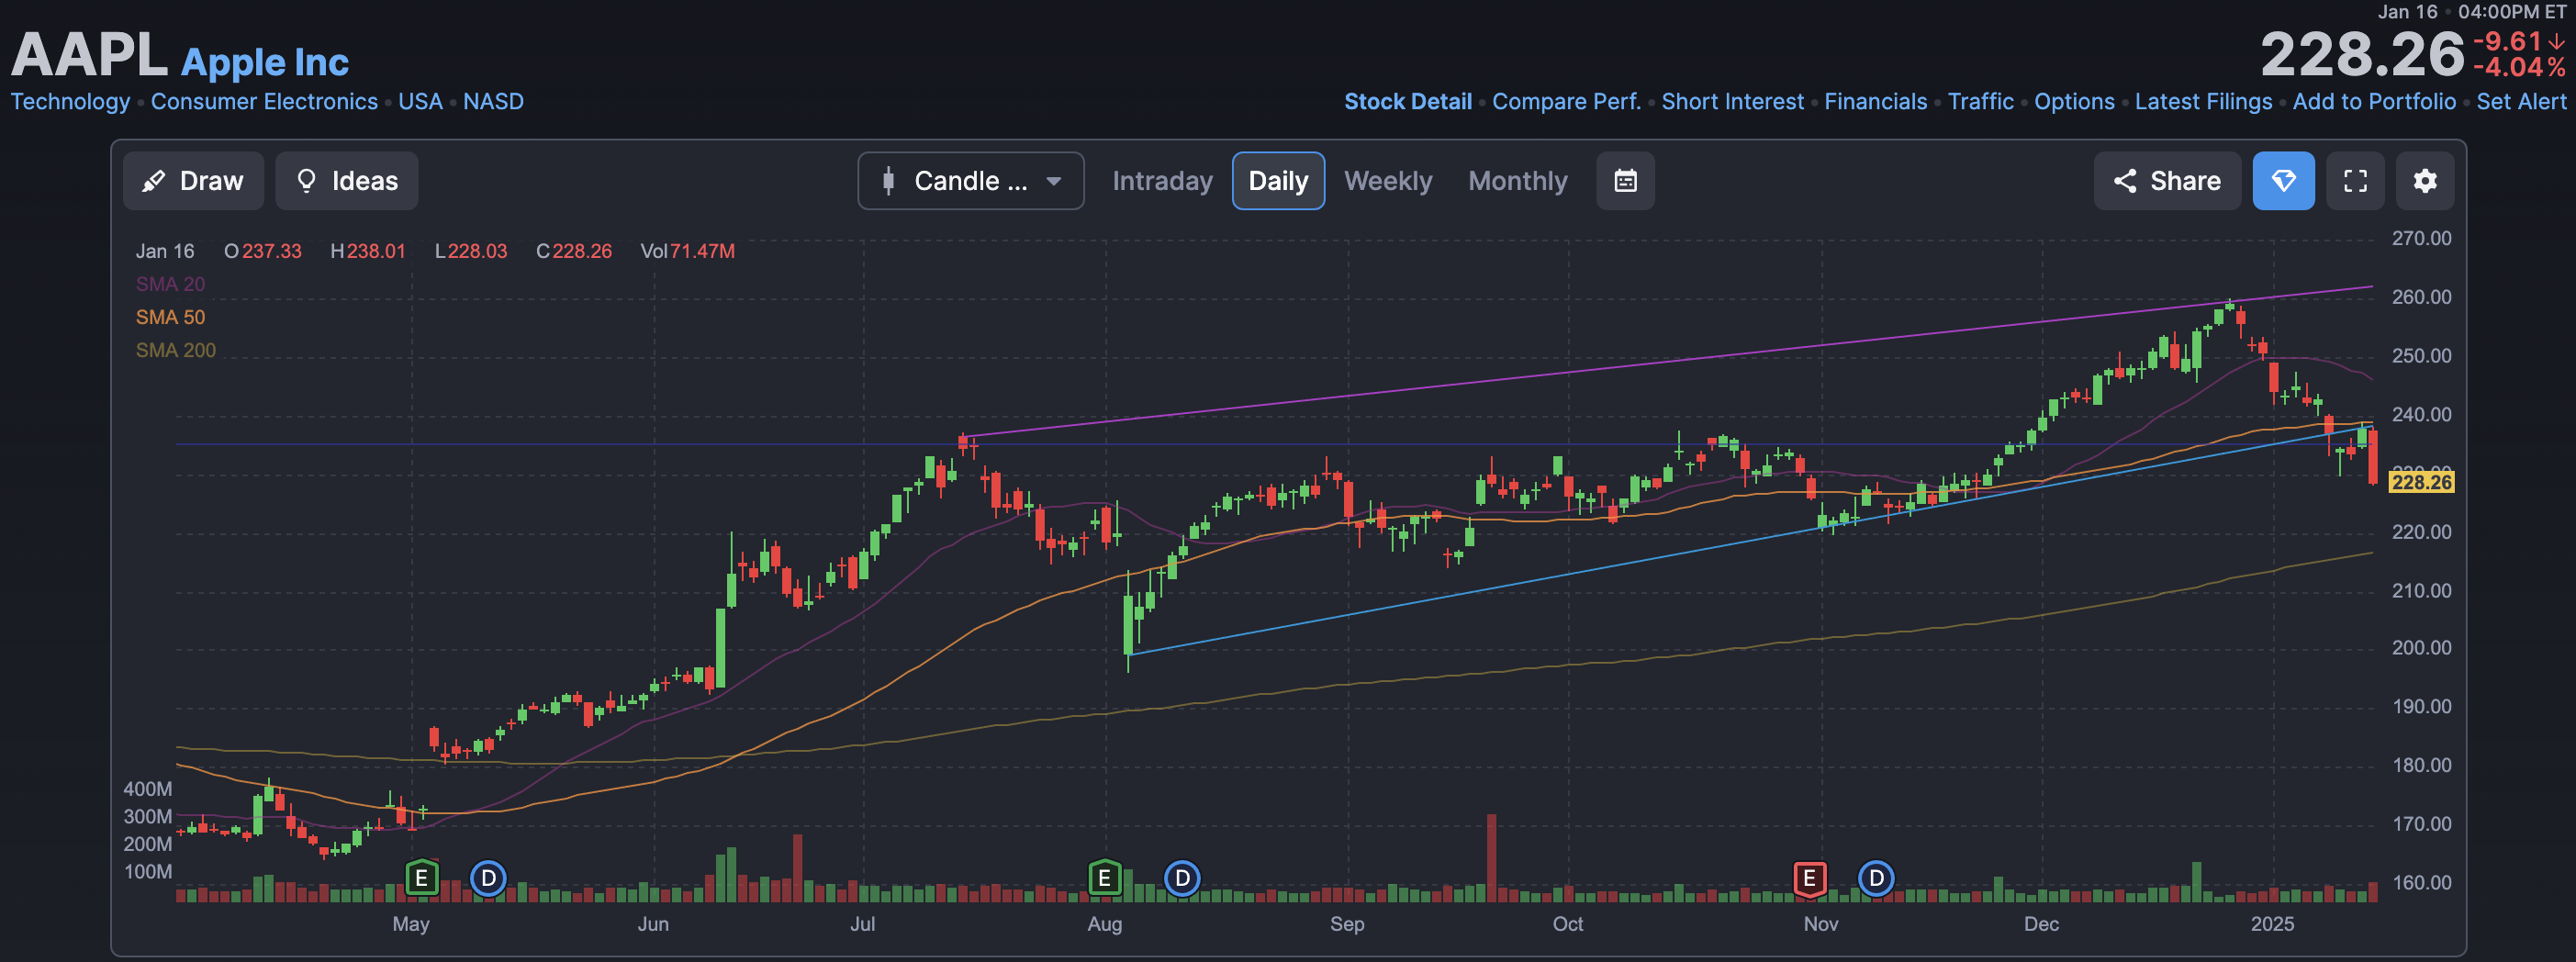The image size is (2576, 962).
Task: Click the L 228.03 low value
Action: 471,251
